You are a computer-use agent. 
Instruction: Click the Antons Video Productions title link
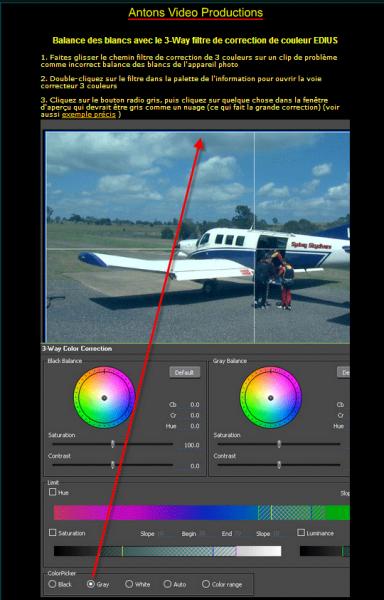[195, 13]
